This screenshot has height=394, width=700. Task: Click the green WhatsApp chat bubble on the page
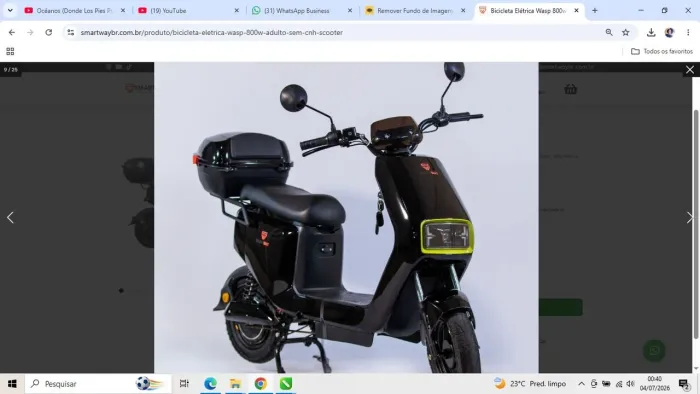(654, 351)
